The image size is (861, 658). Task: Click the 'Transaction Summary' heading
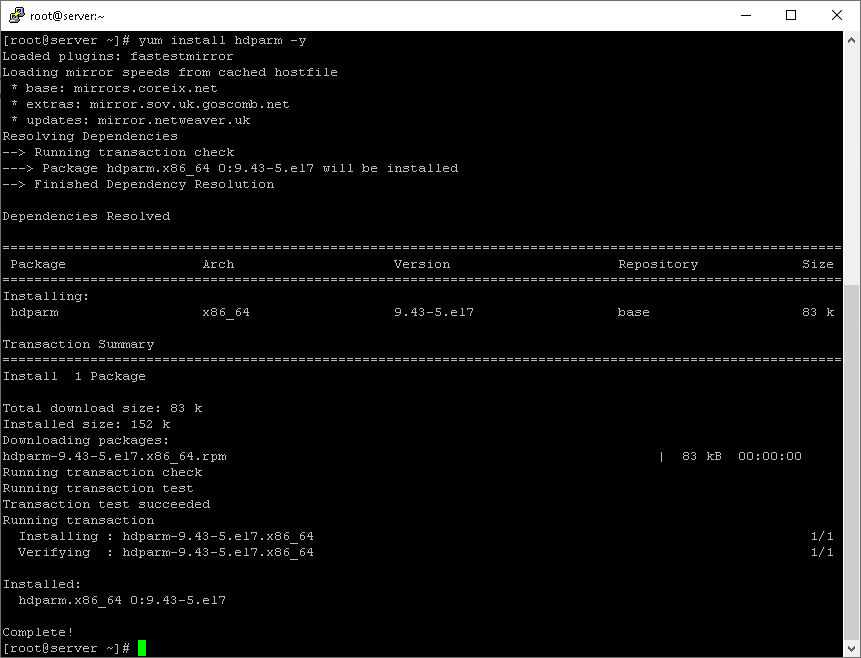(78, 344)
